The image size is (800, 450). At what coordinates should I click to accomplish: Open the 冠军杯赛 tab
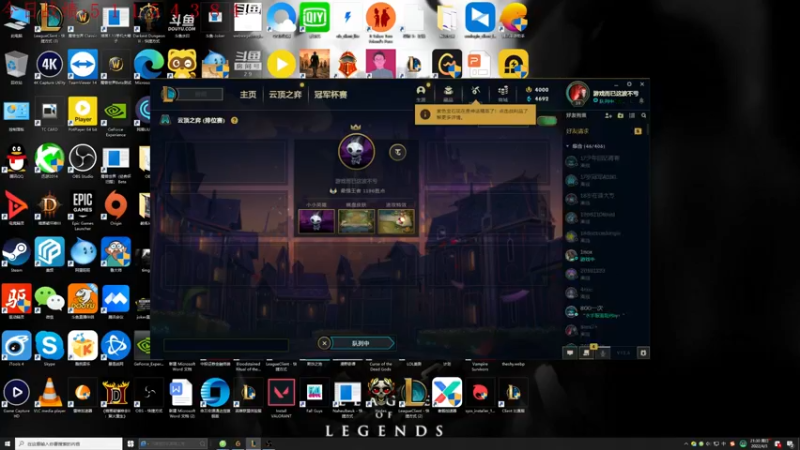tap(331, 94)
